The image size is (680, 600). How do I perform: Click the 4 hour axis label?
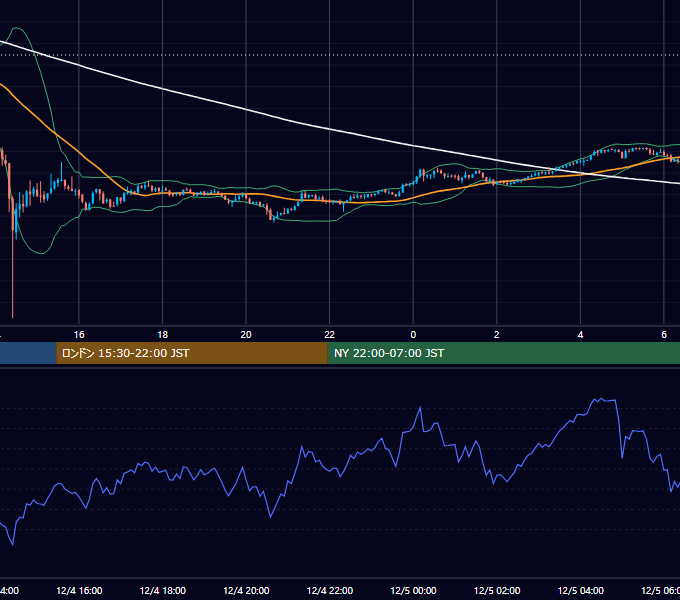[580, 335]
